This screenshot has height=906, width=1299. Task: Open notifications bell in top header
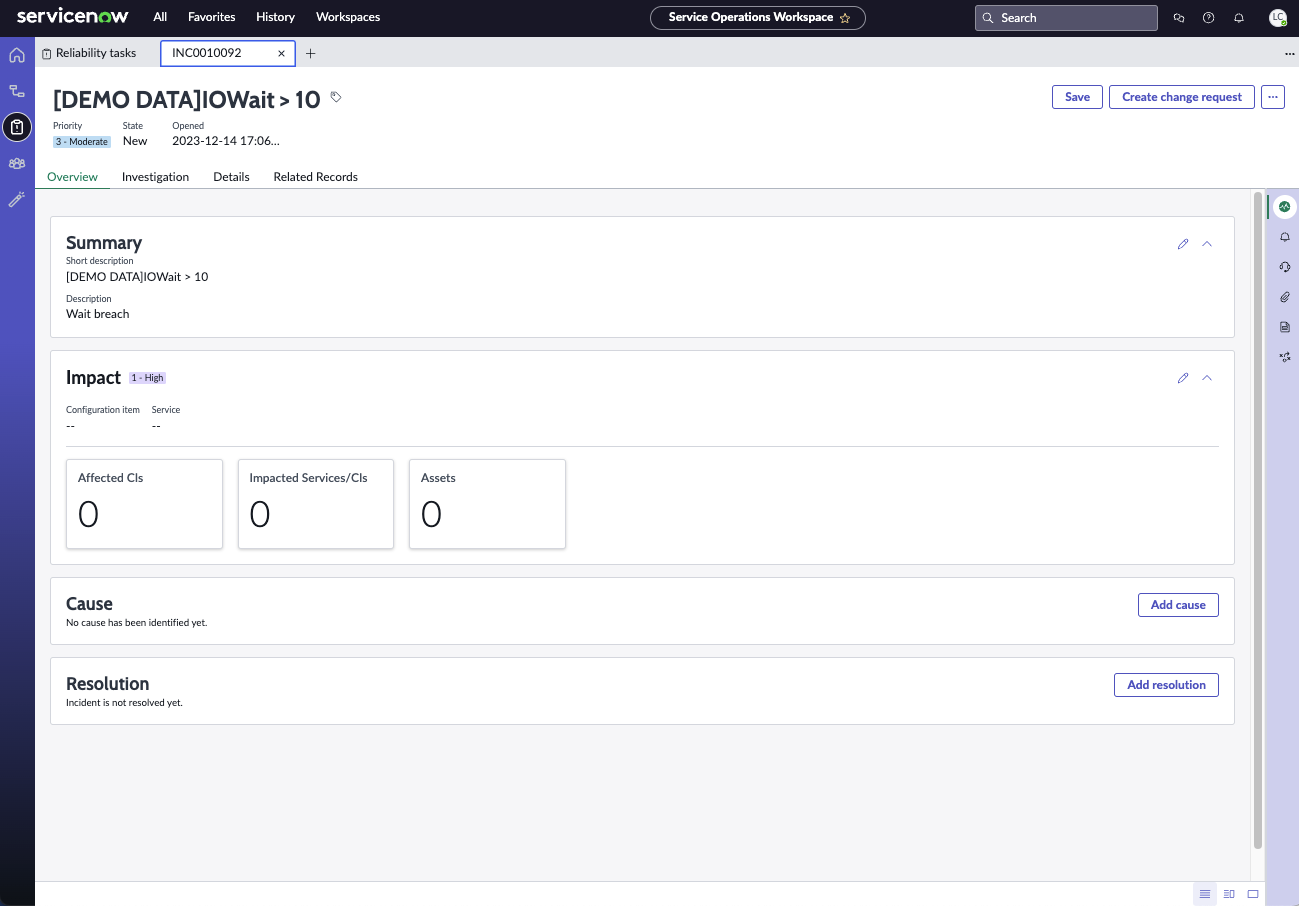[x=1239, y=18]
